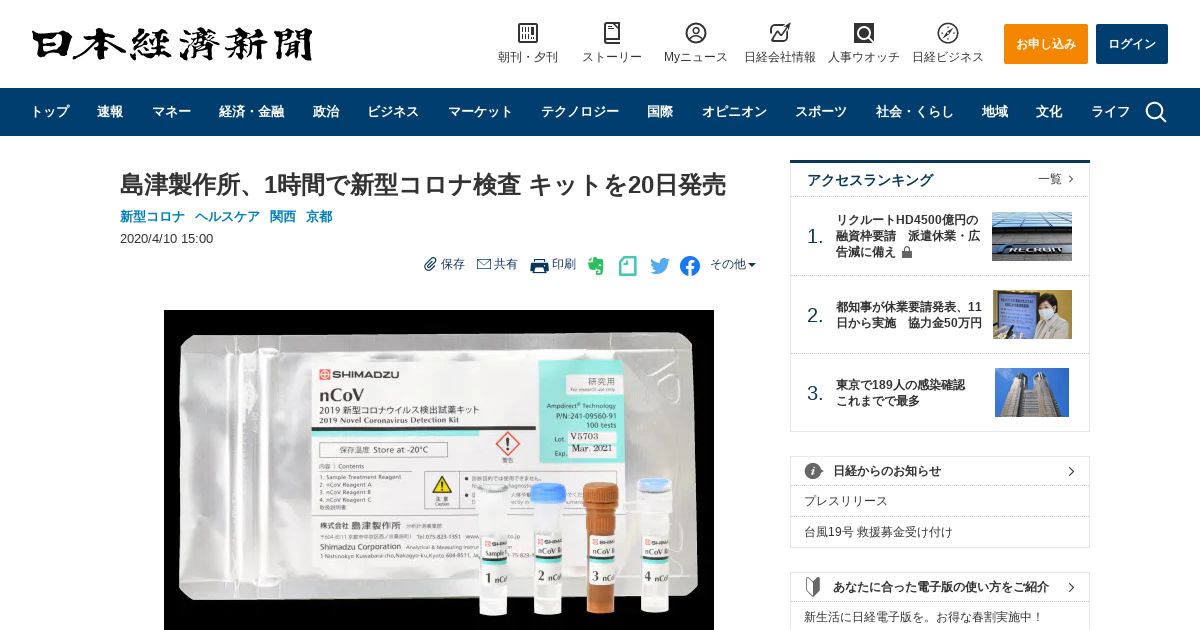Image resolution: width=1200 pixels, height=630 pixels.
Task: Open 新生活に日経電子版を link
Action: [x=923, y=617]
